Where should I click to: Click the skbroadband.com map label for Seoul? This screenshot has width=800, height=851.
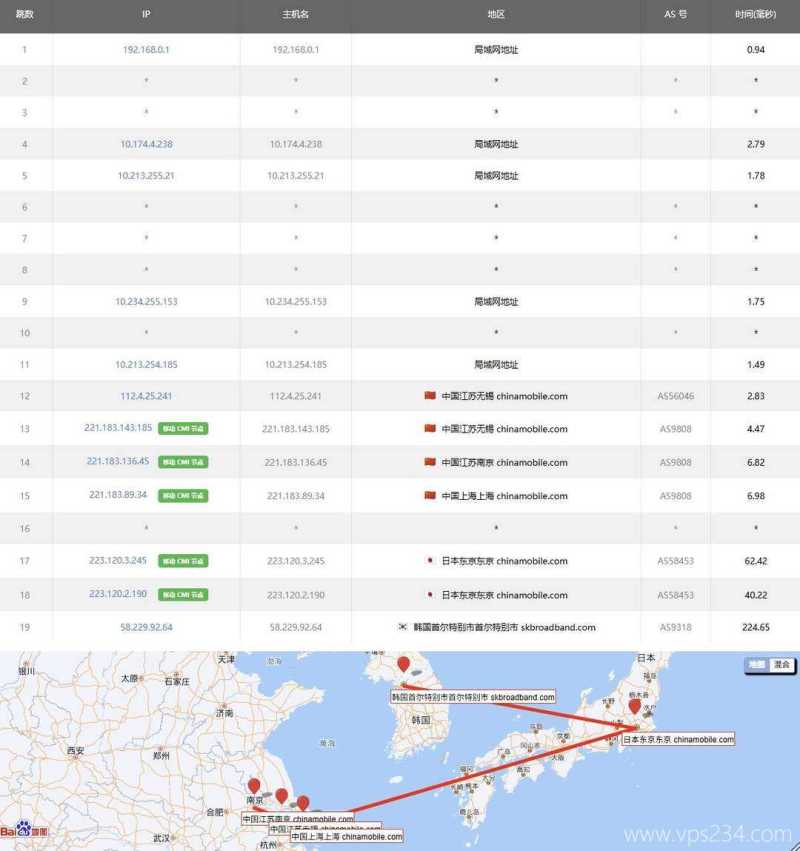[x=473, y=696]
